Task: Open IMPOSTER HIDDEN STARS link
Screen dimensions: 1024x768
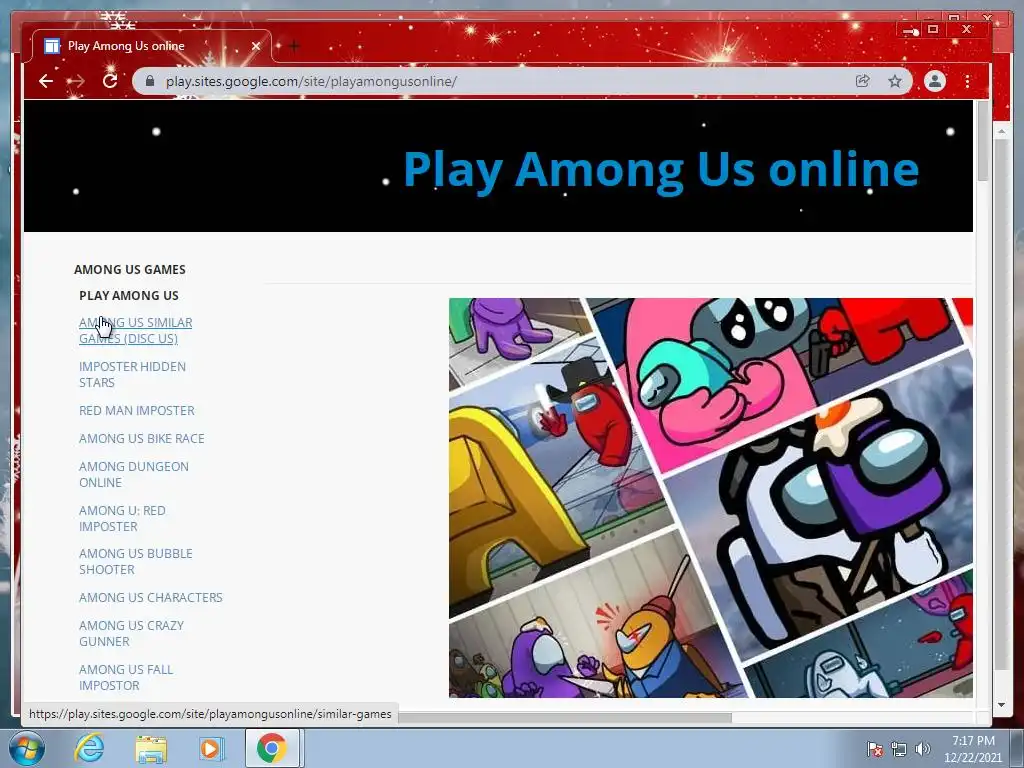Action: (132, 374)
